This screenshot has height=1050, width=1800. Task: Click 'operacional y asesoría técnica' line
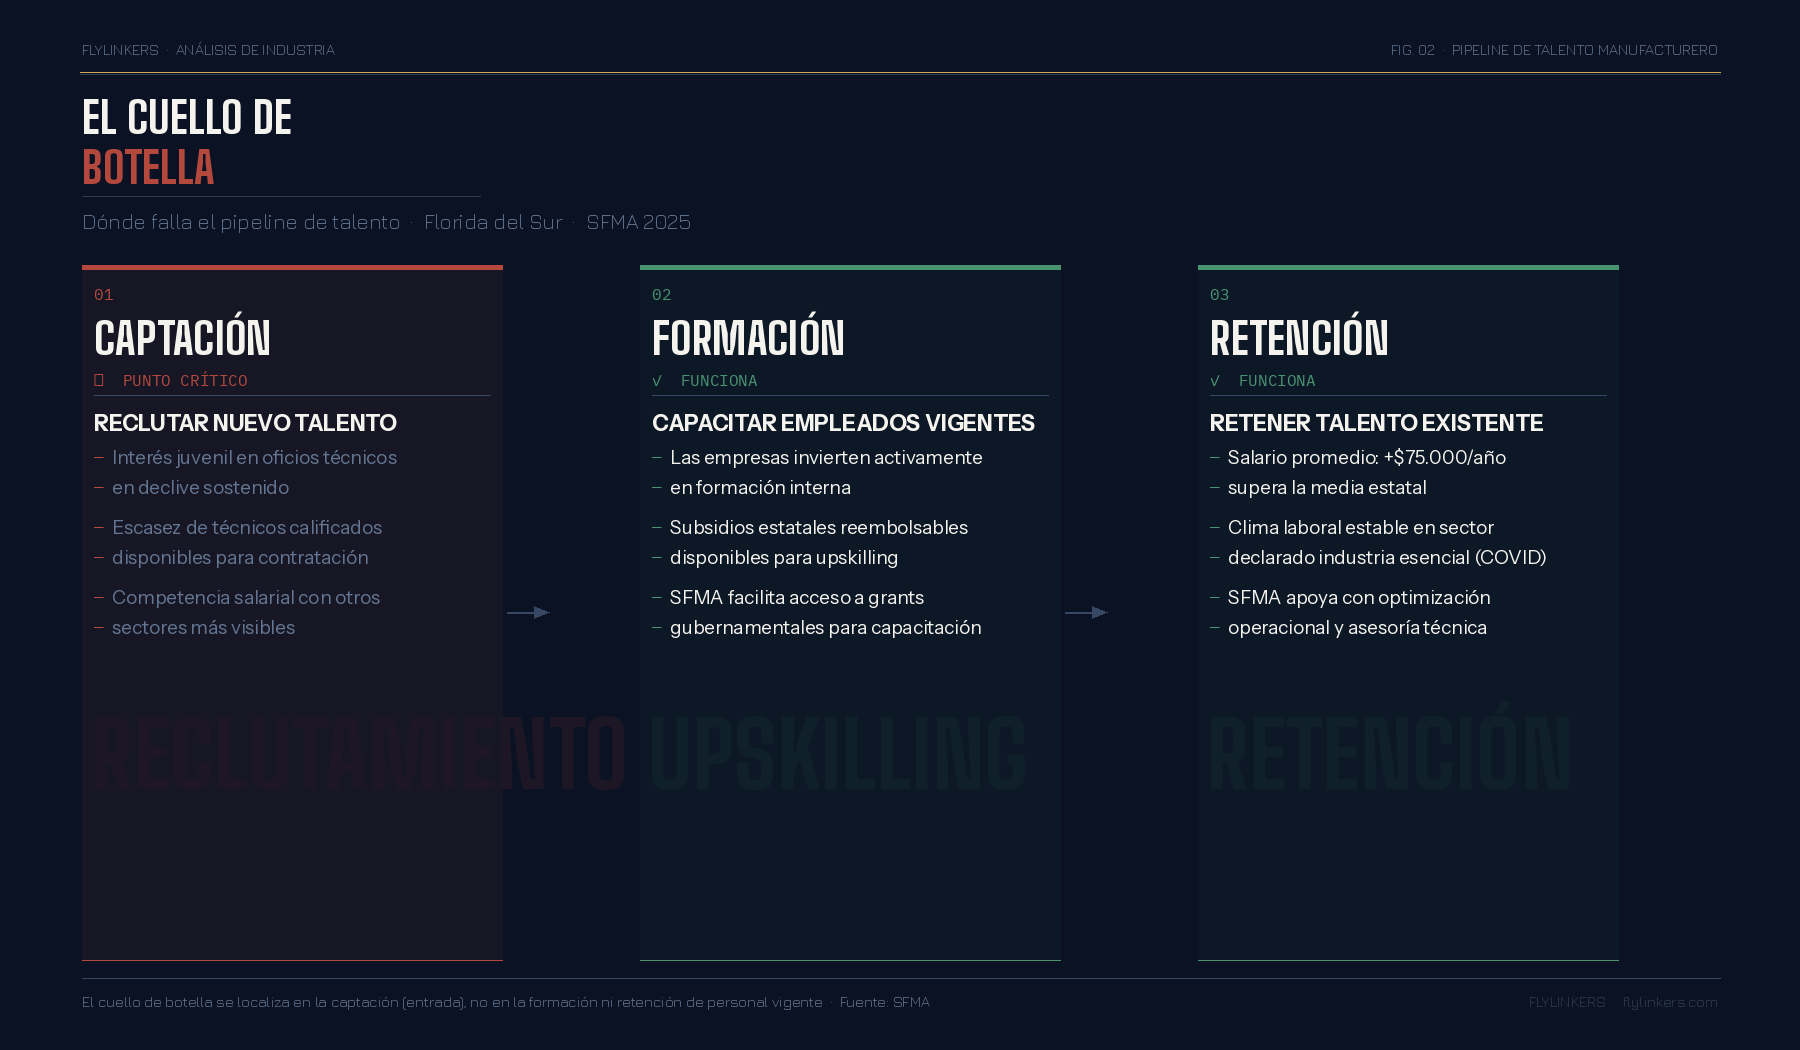coord(1357,628)
